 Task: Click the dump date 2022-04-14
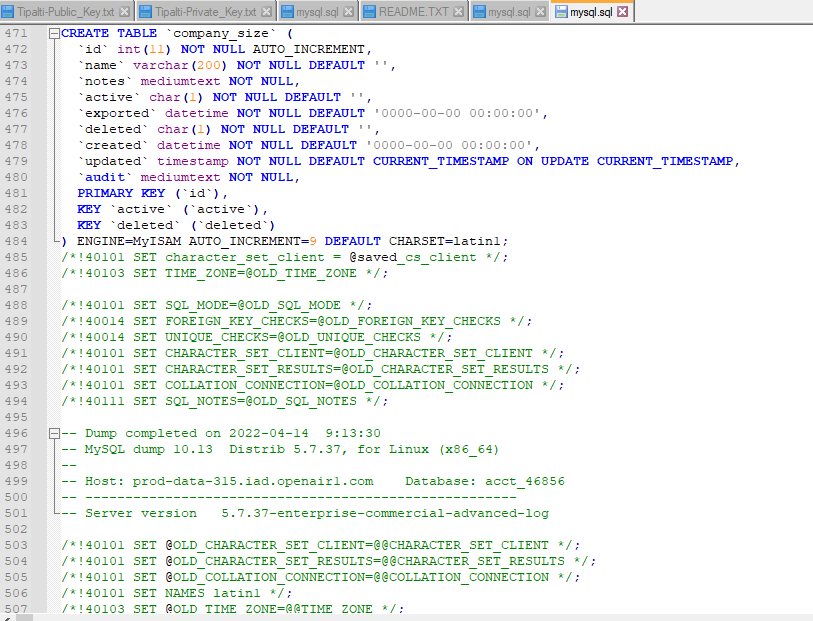[x=269, y=433]
